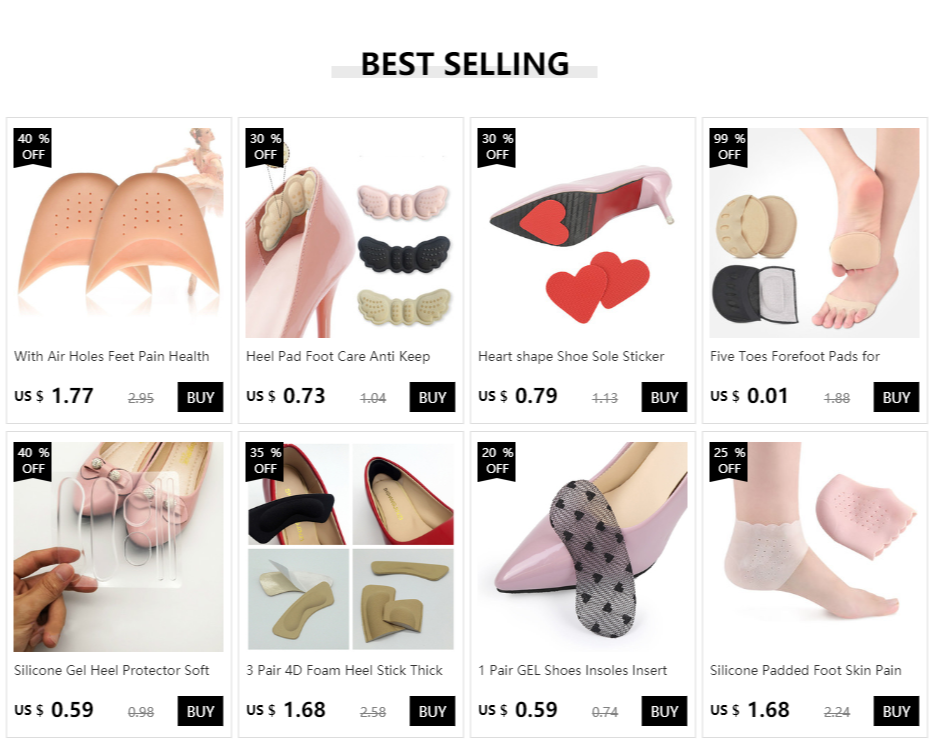The width and height of the screenshot is (932, 749).
Task: Open 'Heart shape Shoe Sole Sticker' title link
Action: coord(571,357)
